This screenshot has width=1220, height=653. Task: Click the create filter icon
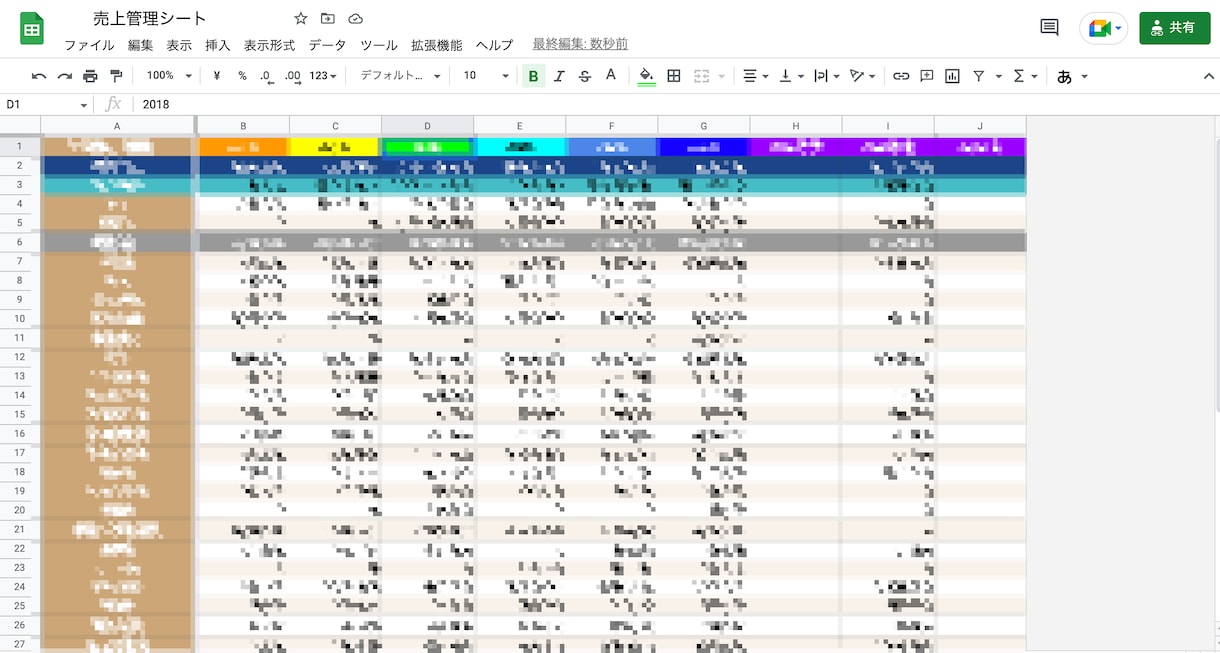coord(979,76)
